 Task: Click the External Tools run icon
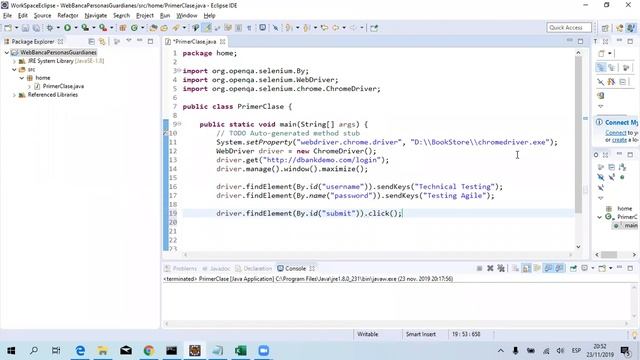[103, 28]
